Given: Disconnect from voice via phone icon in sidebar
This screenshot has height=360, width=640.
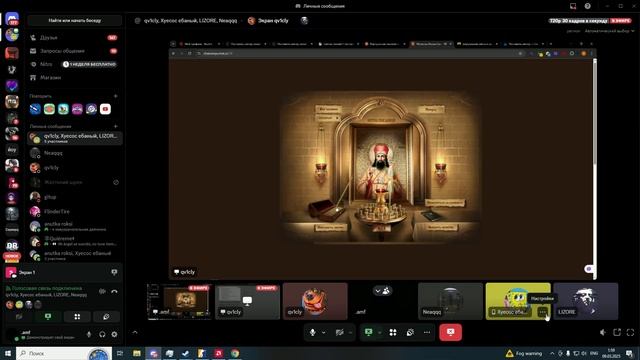Looking at the screenshot, I should 114,291.
